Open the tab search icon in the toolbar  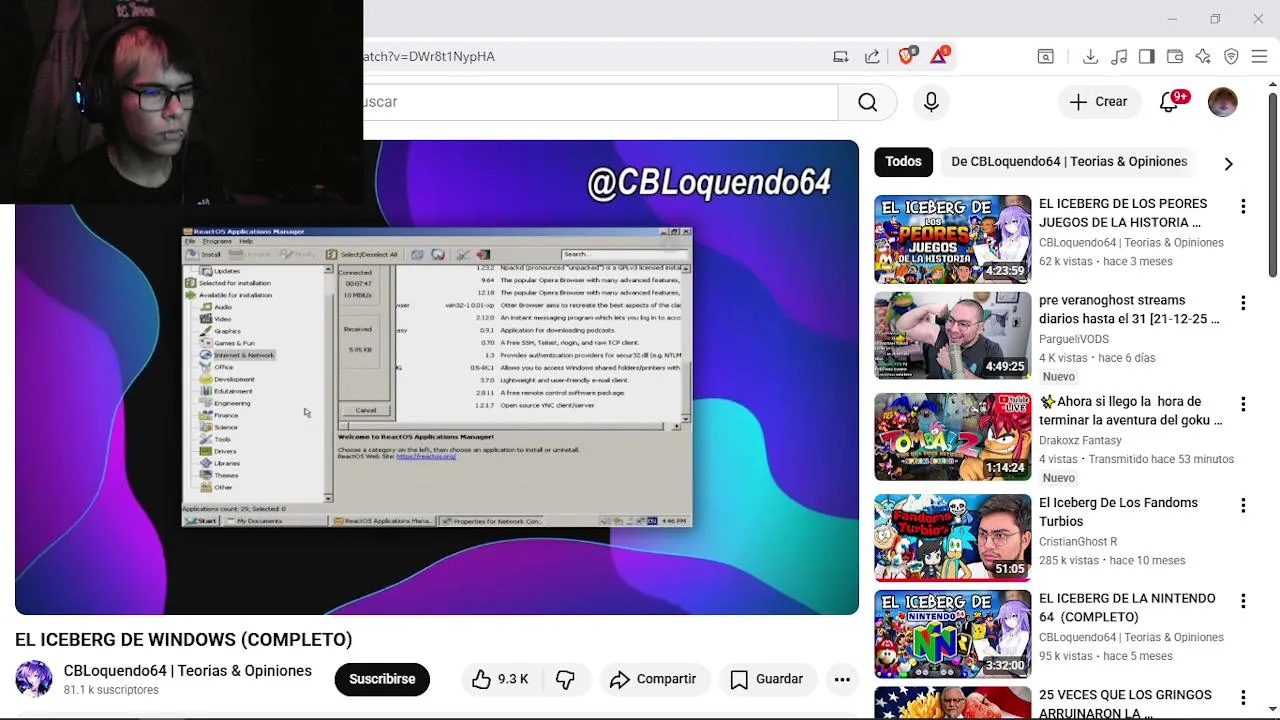(x=1045, y=57)
